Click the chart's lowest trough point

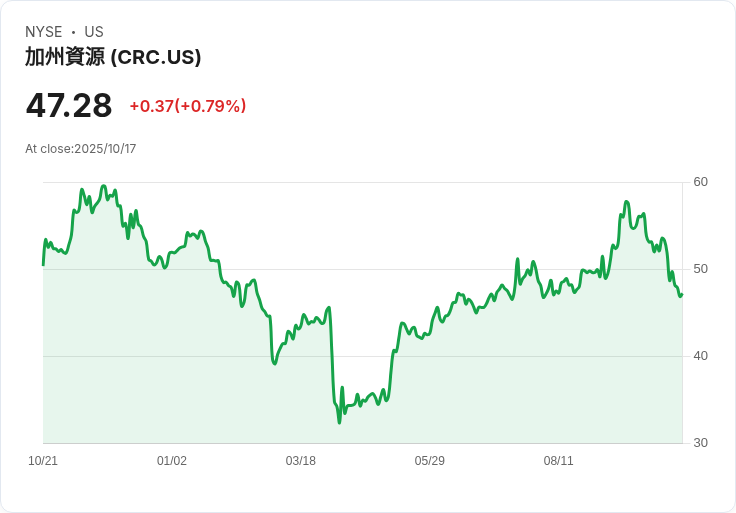click(x=339, y=423)
